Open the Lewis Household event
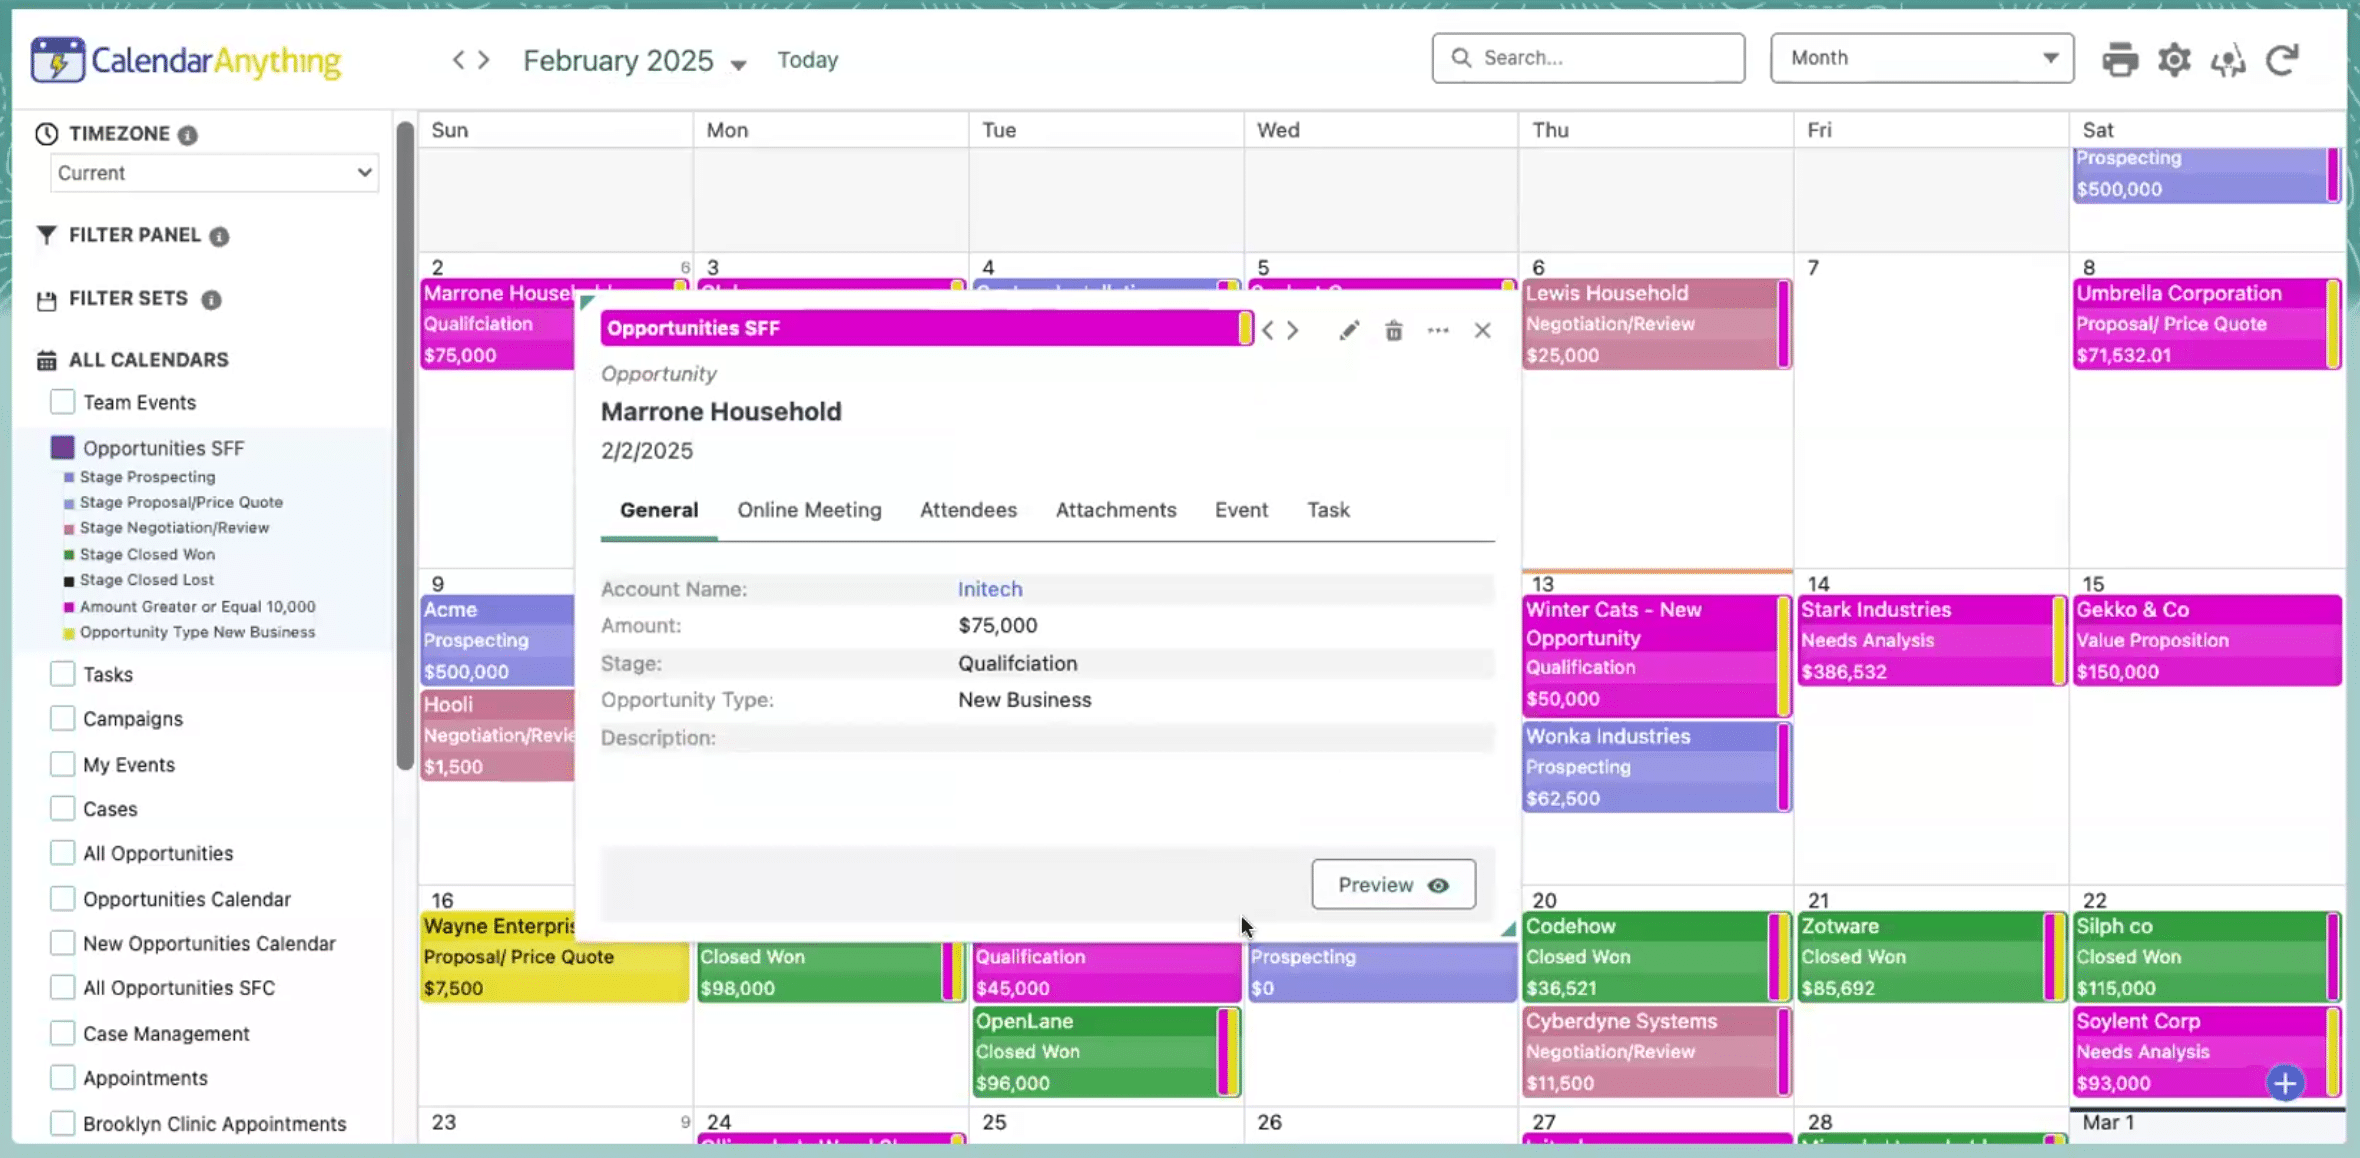Viewport: 2360px width, 1158px height. click(x=1657, y=324)
